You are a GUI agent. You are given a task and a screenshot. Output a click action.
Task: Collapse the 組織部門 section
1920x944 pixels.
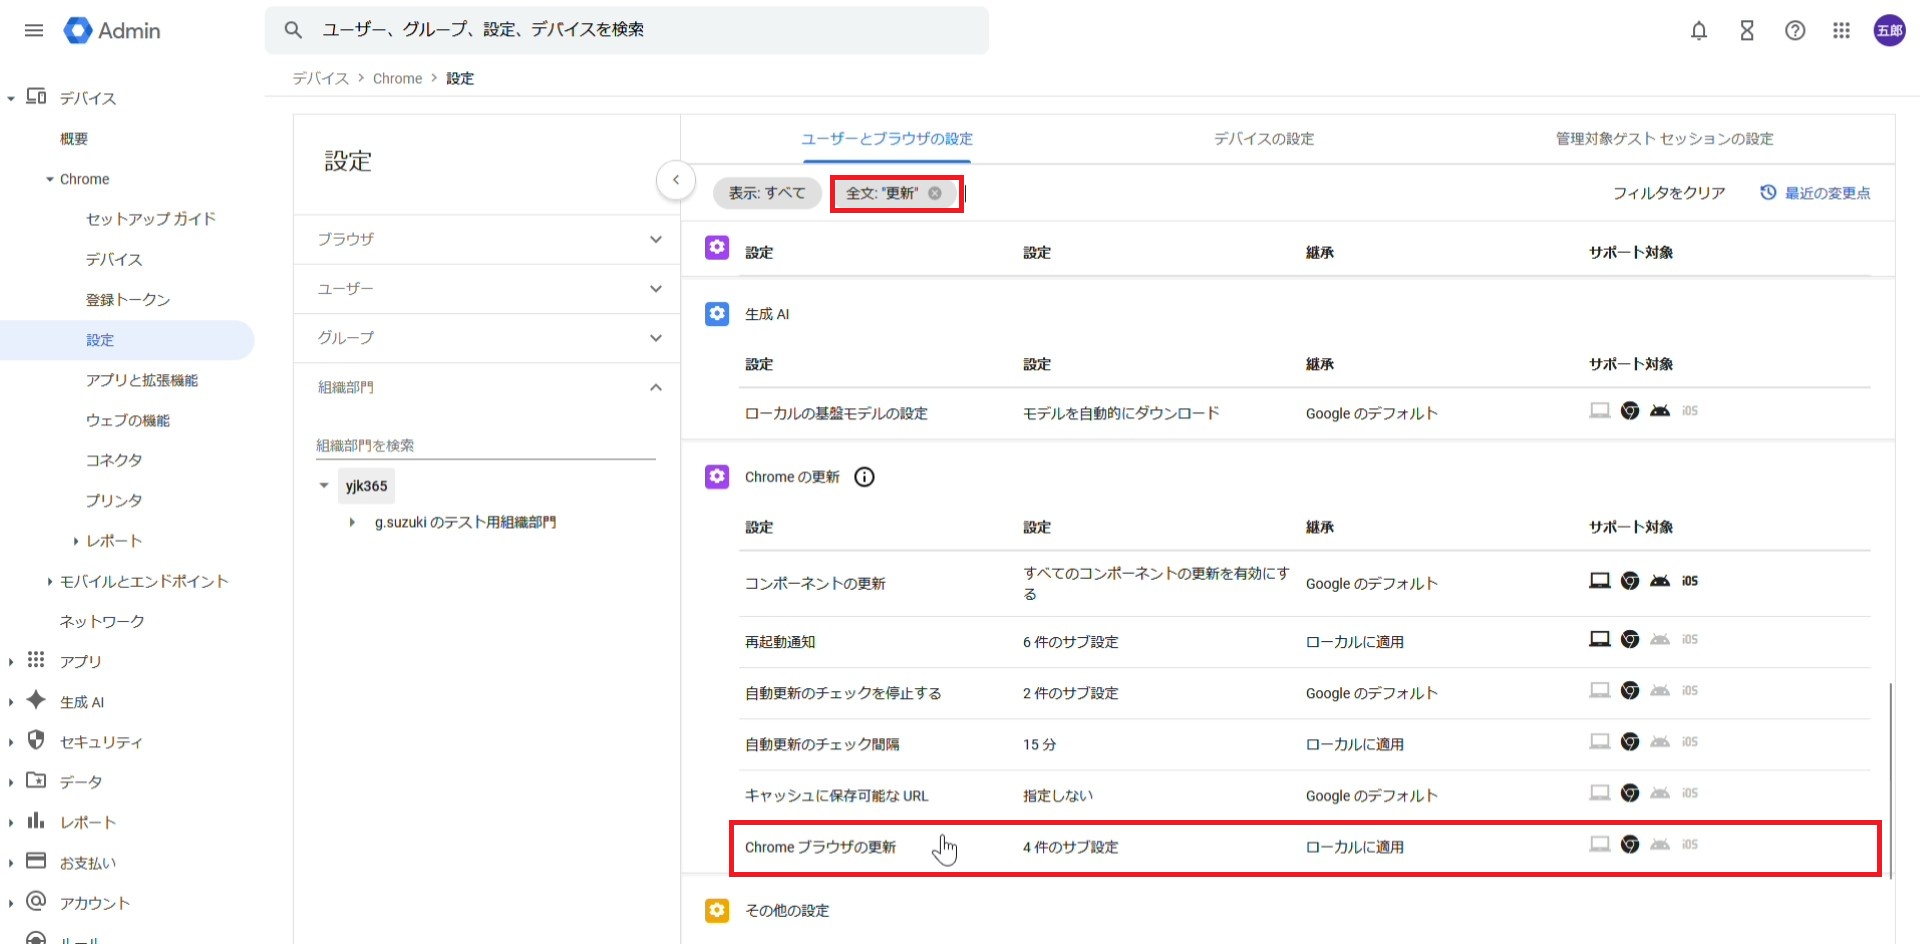(x=655, y=388)
